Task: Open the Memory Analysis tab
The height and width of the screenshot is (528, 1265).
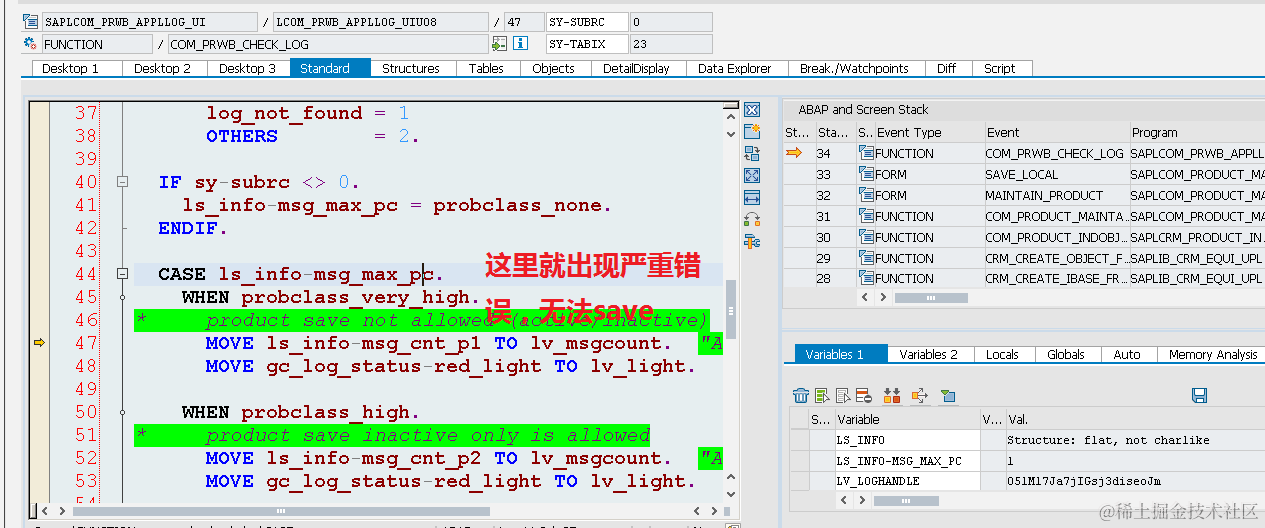Action: click(x=1213, y=354)
